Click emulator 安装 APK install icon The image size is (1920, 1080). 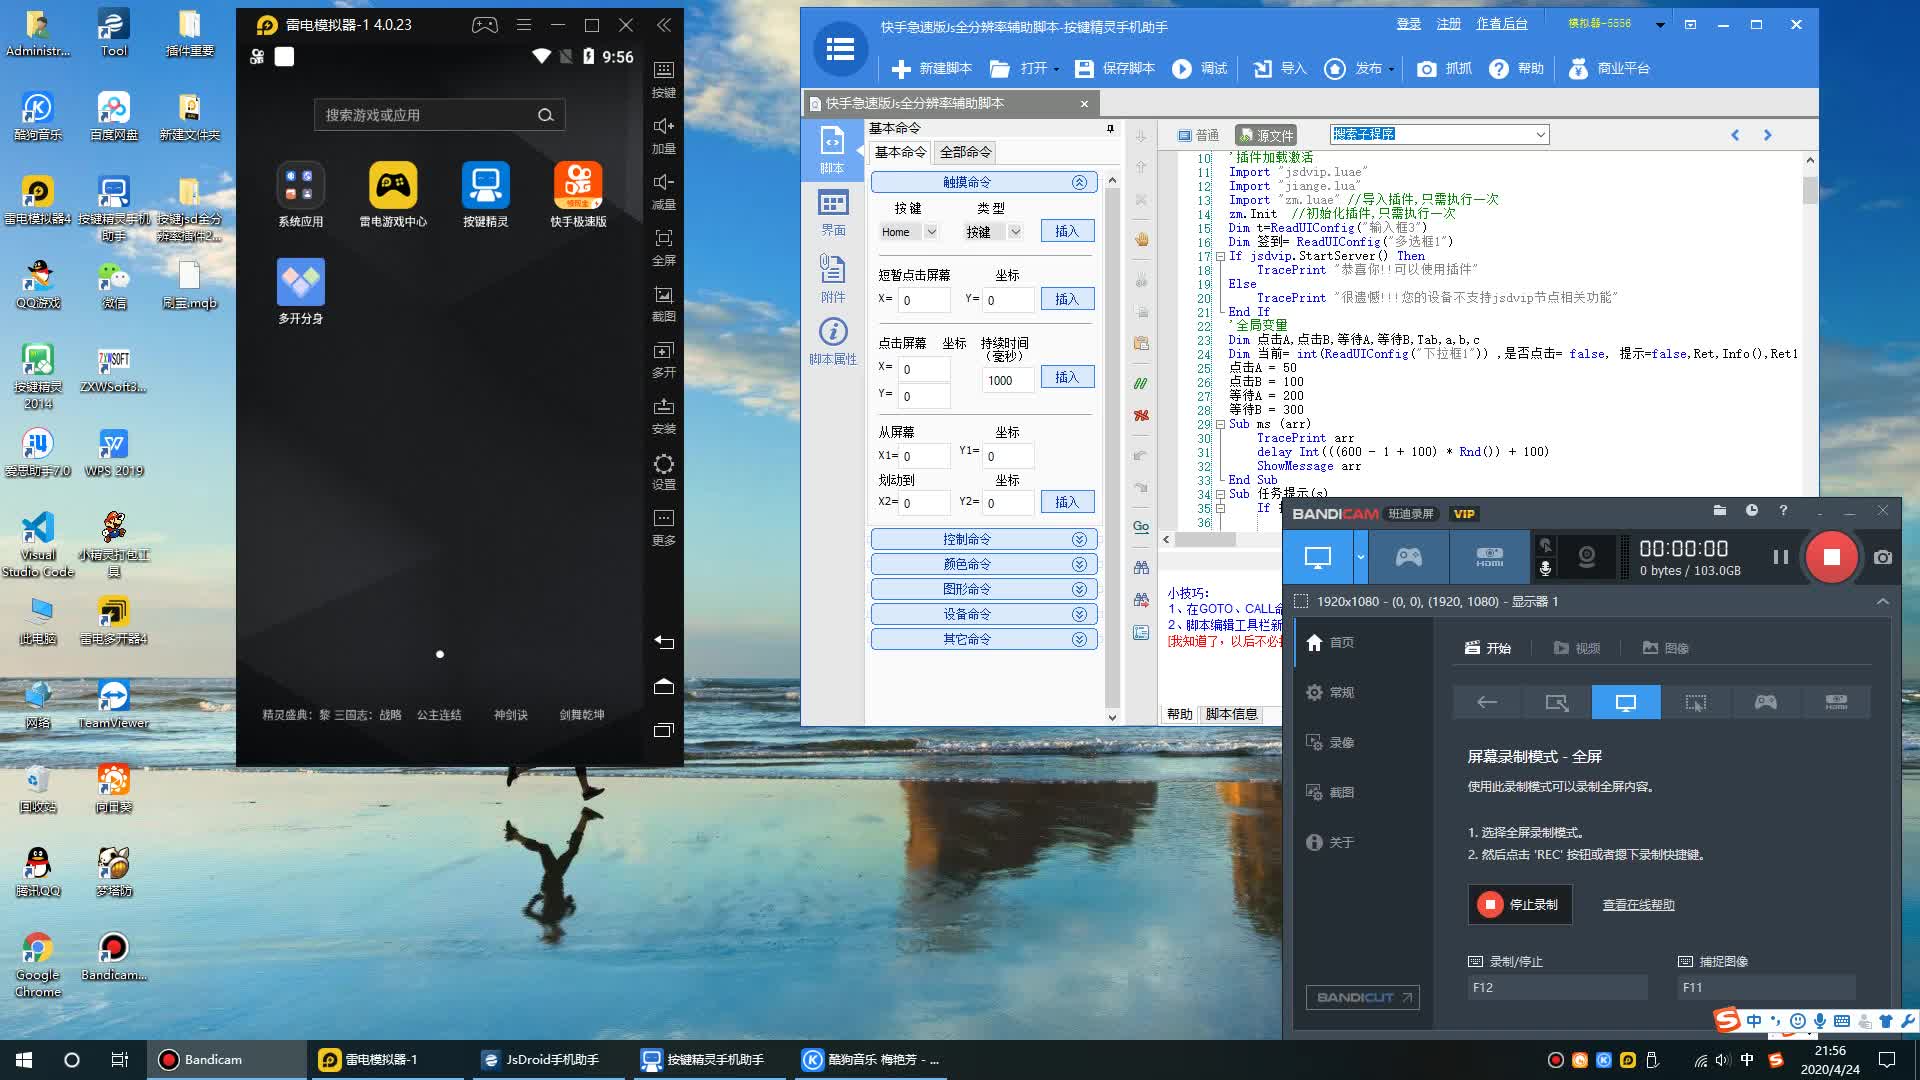pyautogui.click(x=664, y=406)
